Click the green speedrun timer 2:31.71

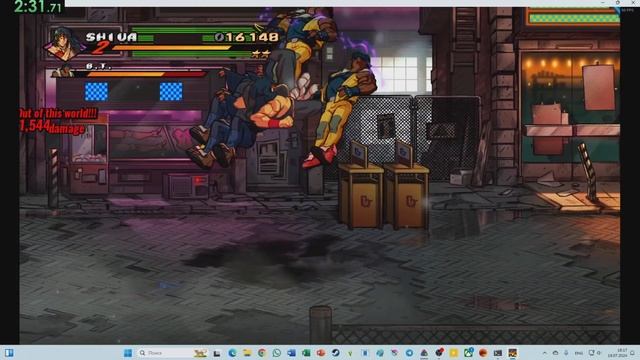(x=38, y=7)
